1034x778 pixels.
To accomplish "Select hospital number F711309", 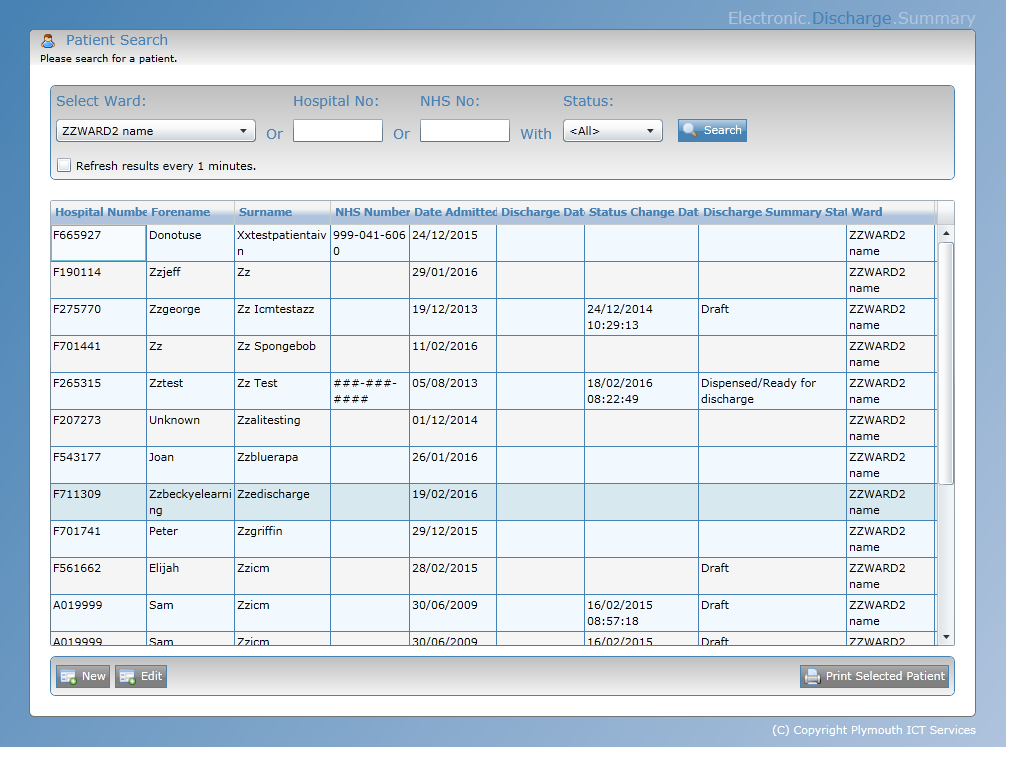I will click(x=77, y=494).
